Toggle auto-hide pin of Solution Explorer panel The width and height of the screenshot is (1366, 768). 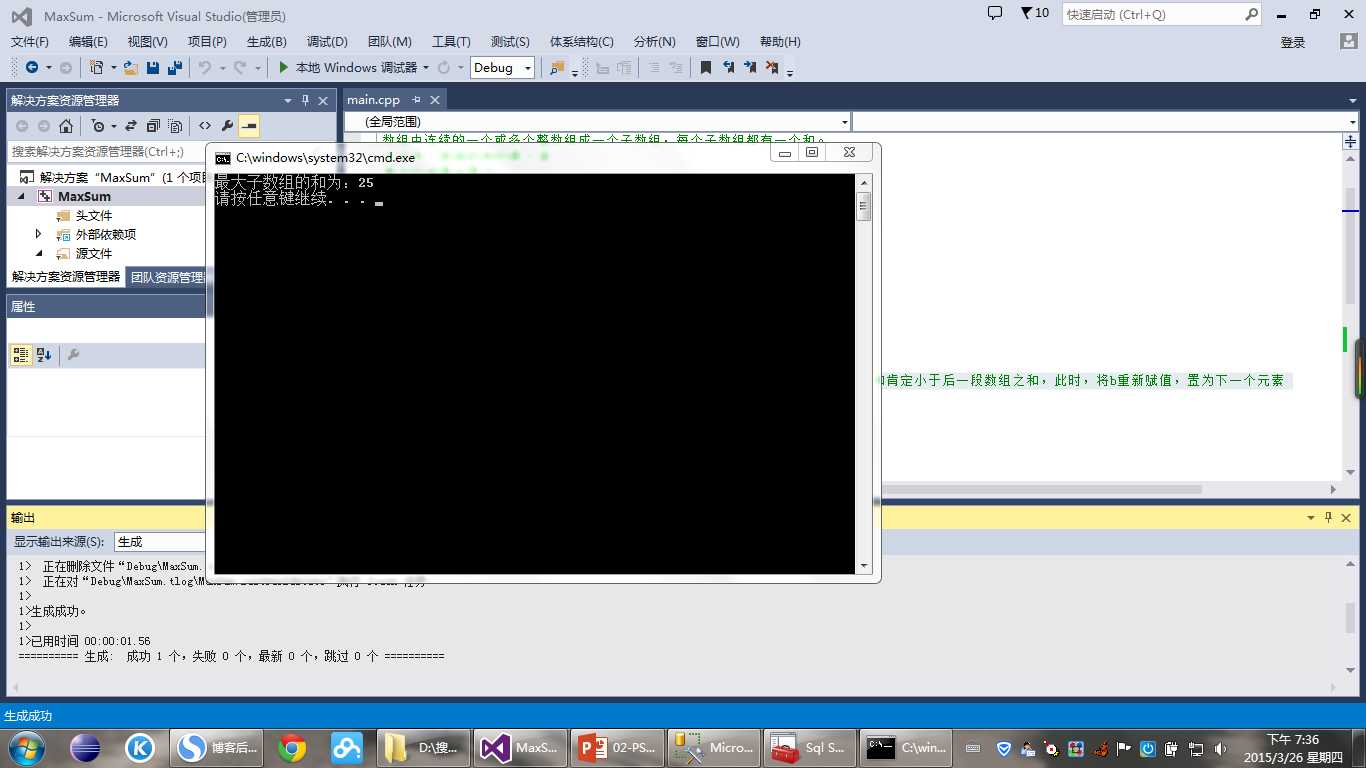pyautogui.click(x=305, y=101)
